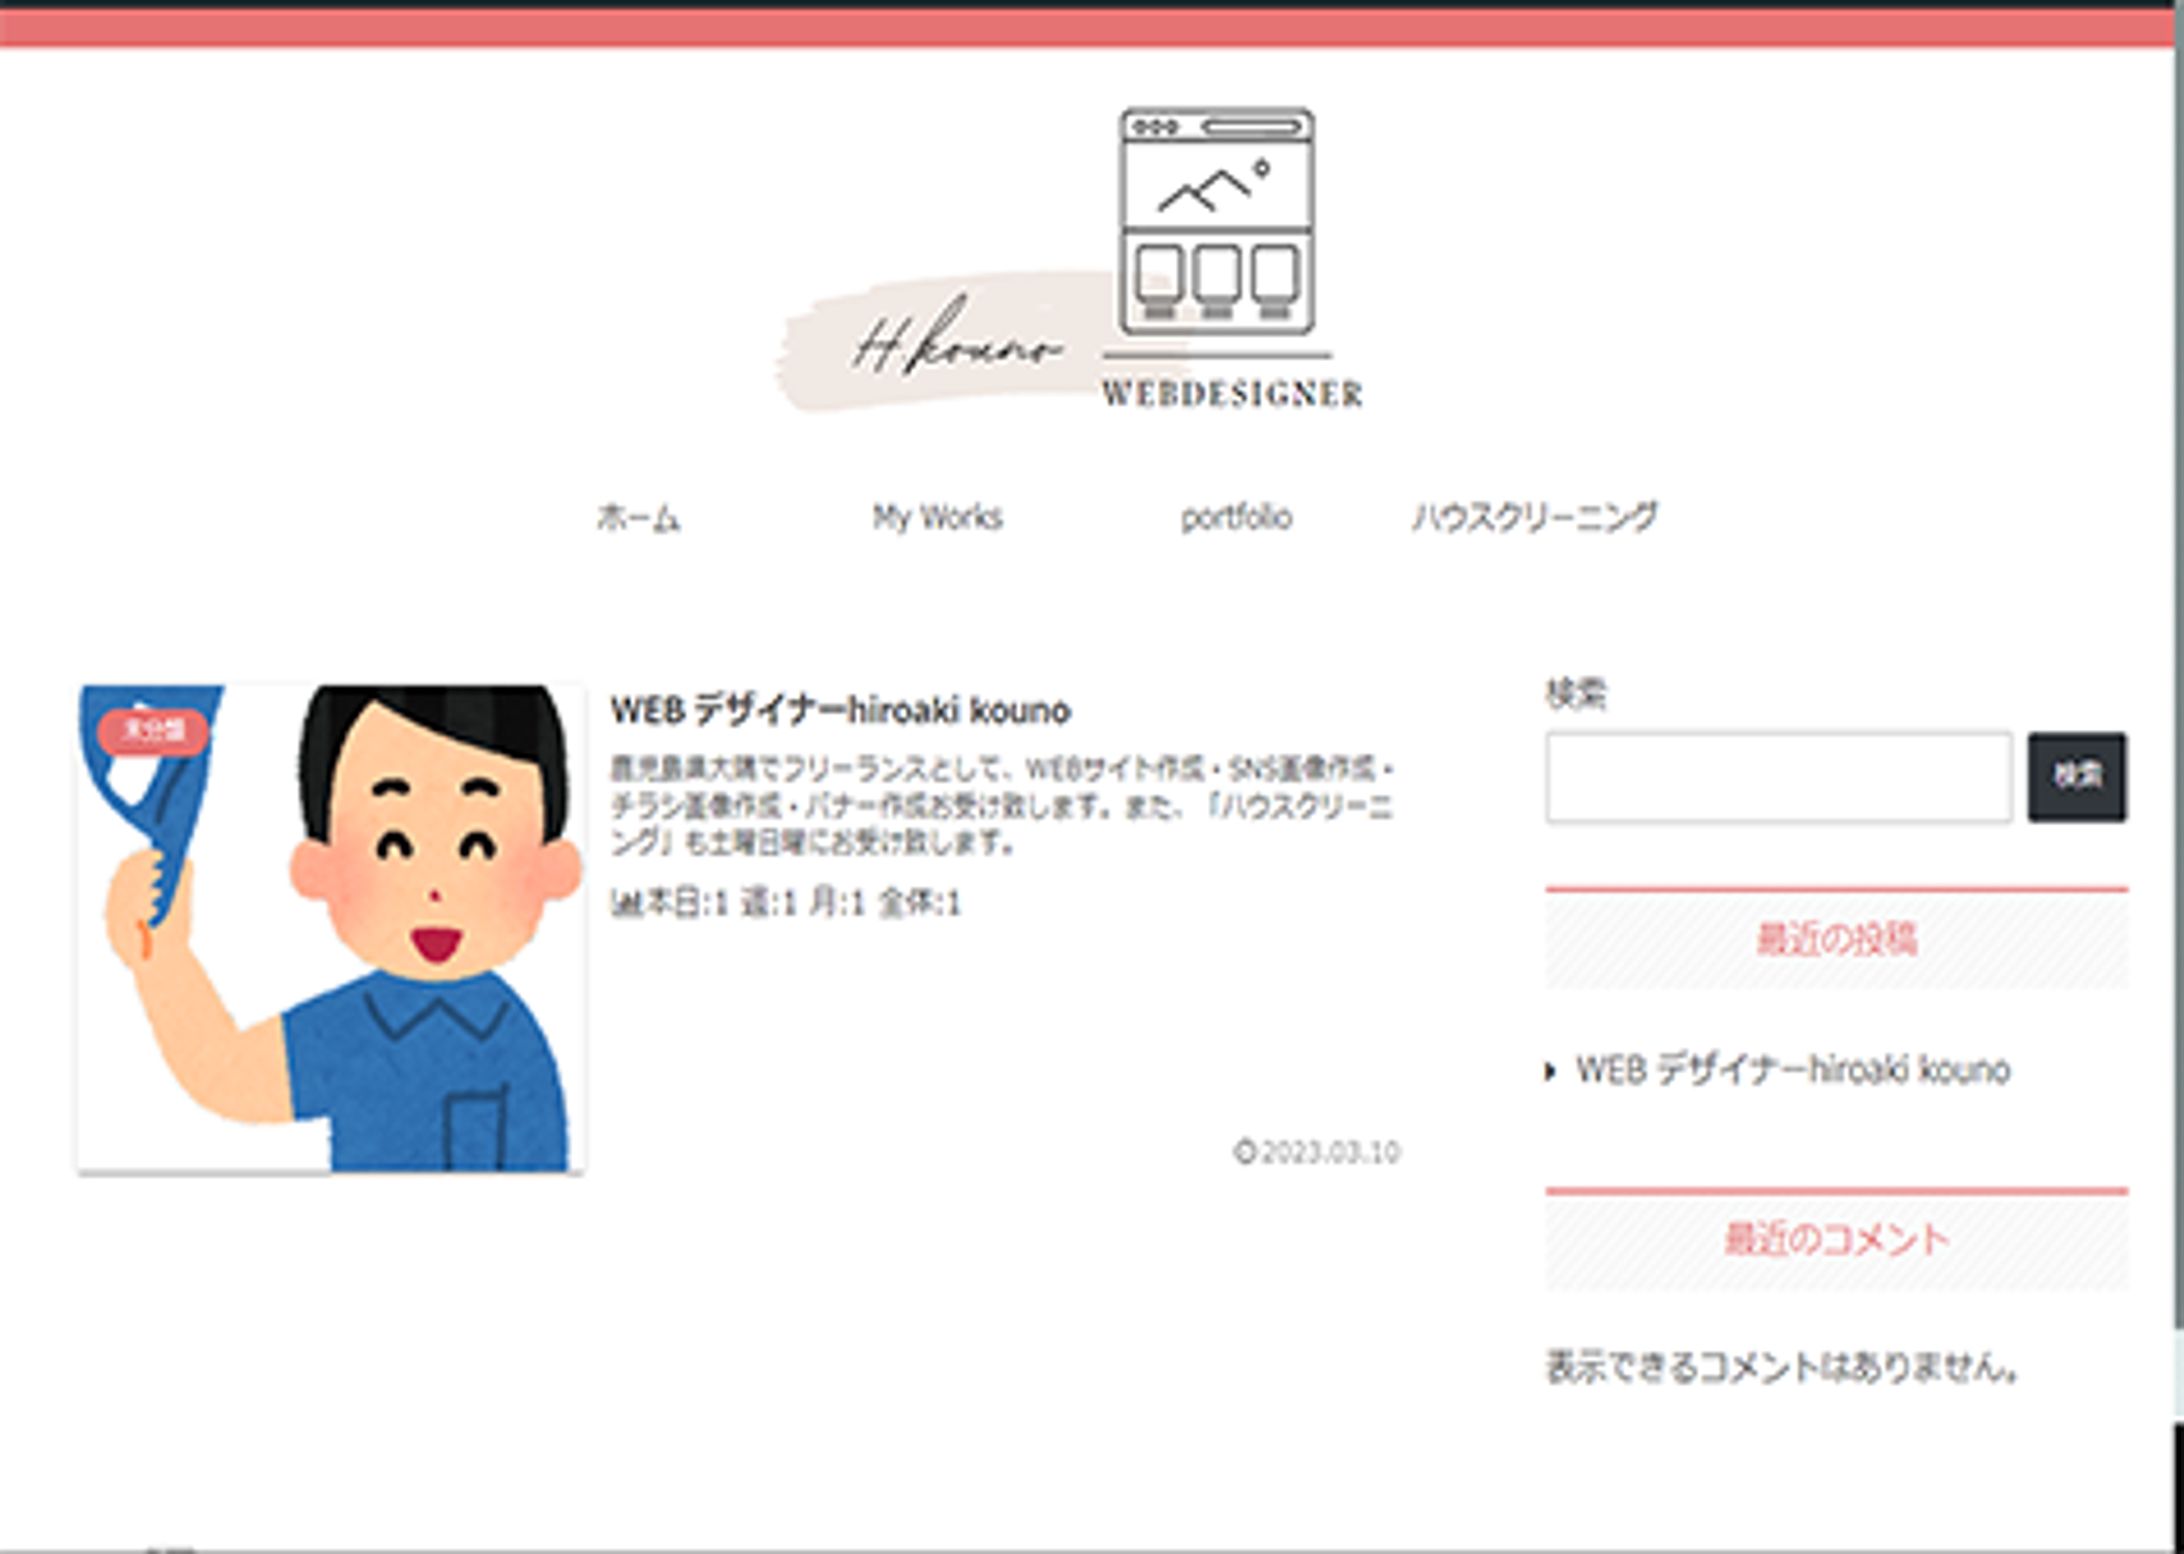Image resolution: width=2184 pixels, height=1554 pixels.
Task: Go to the portfolio page
Action: coord(1236,517)
